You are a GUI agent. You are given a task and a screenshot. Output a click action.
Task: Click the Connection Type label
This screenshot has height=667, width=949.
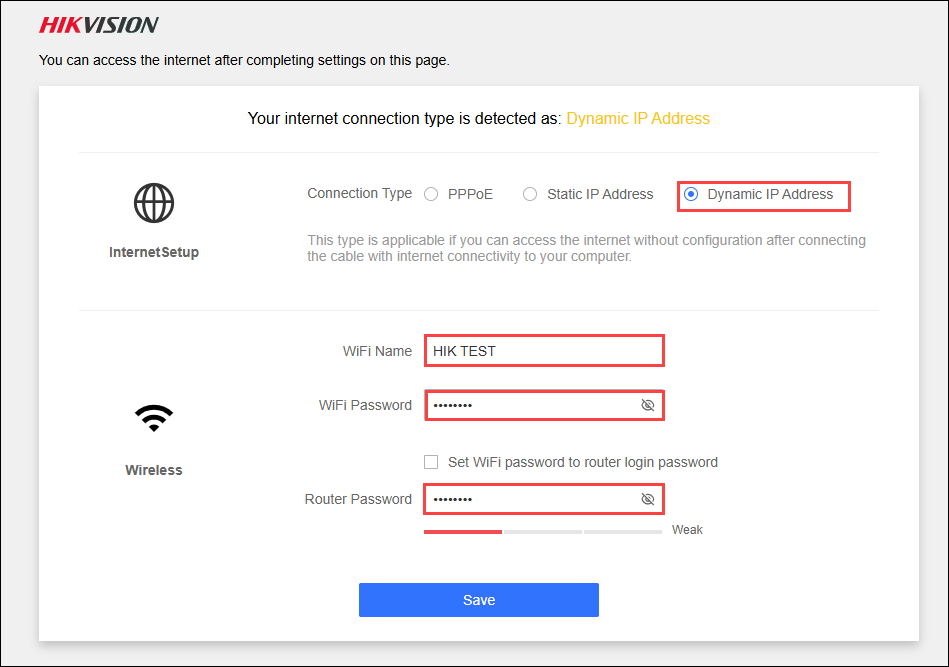coord(359,194)
